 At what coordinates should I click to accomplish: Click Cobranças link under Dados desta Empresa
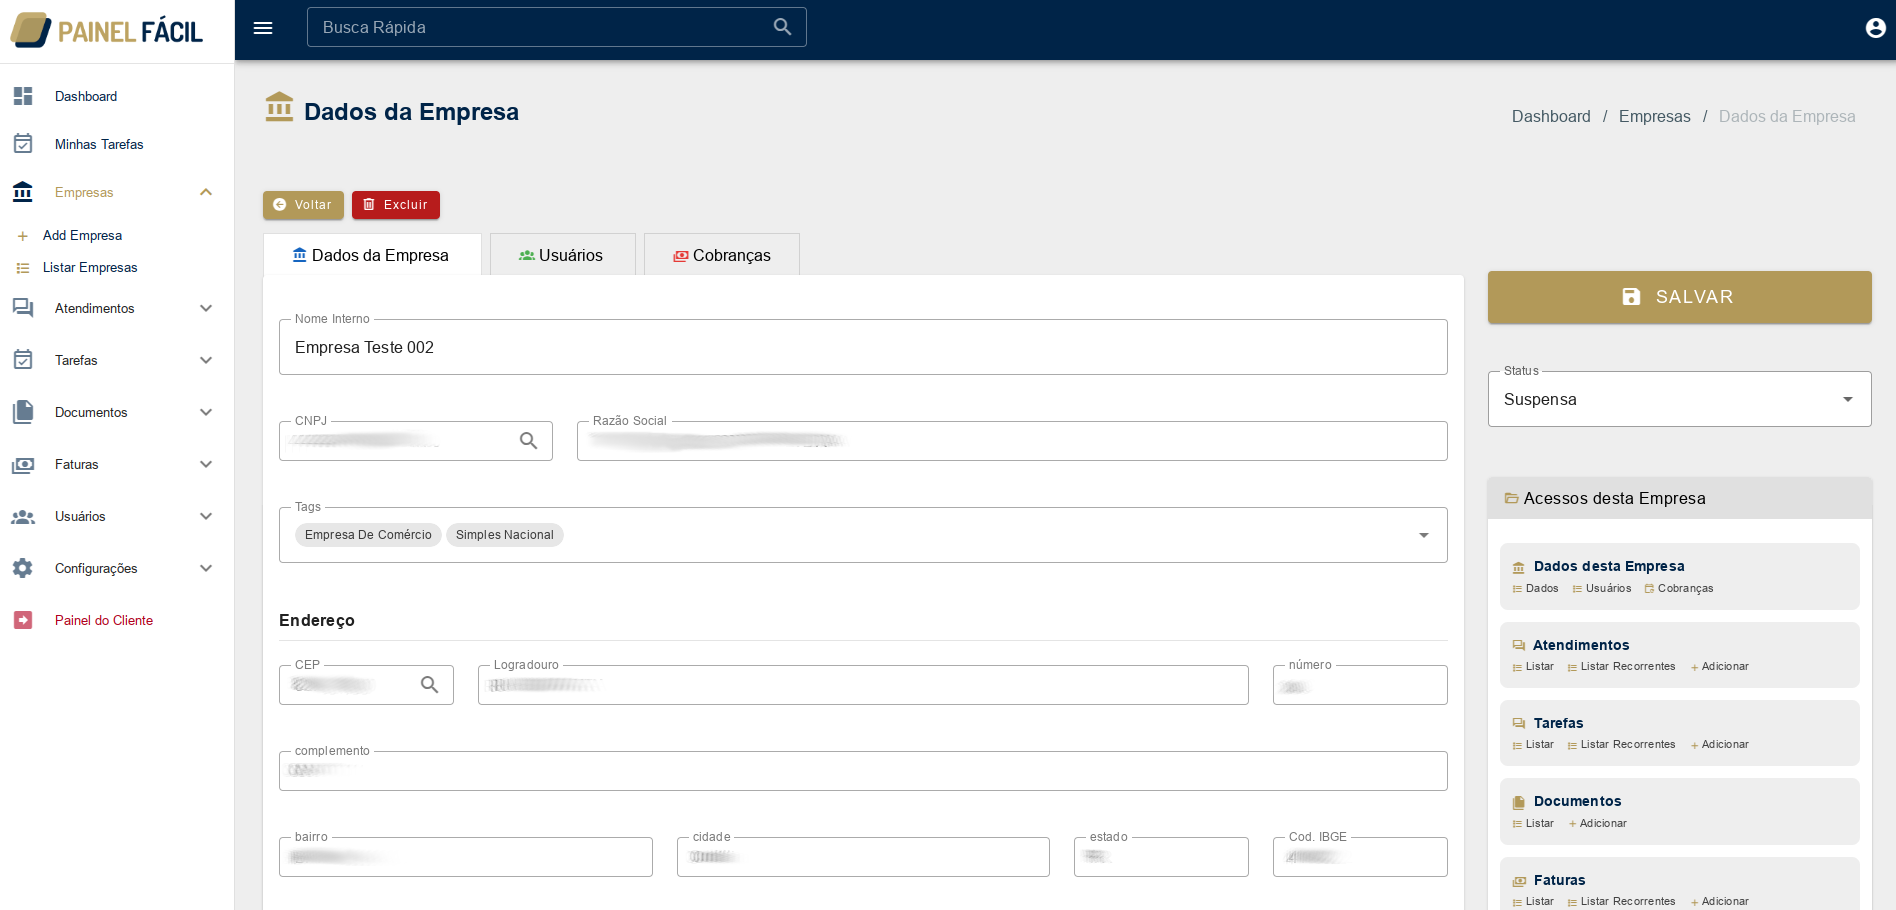[x=1685, y=588]
